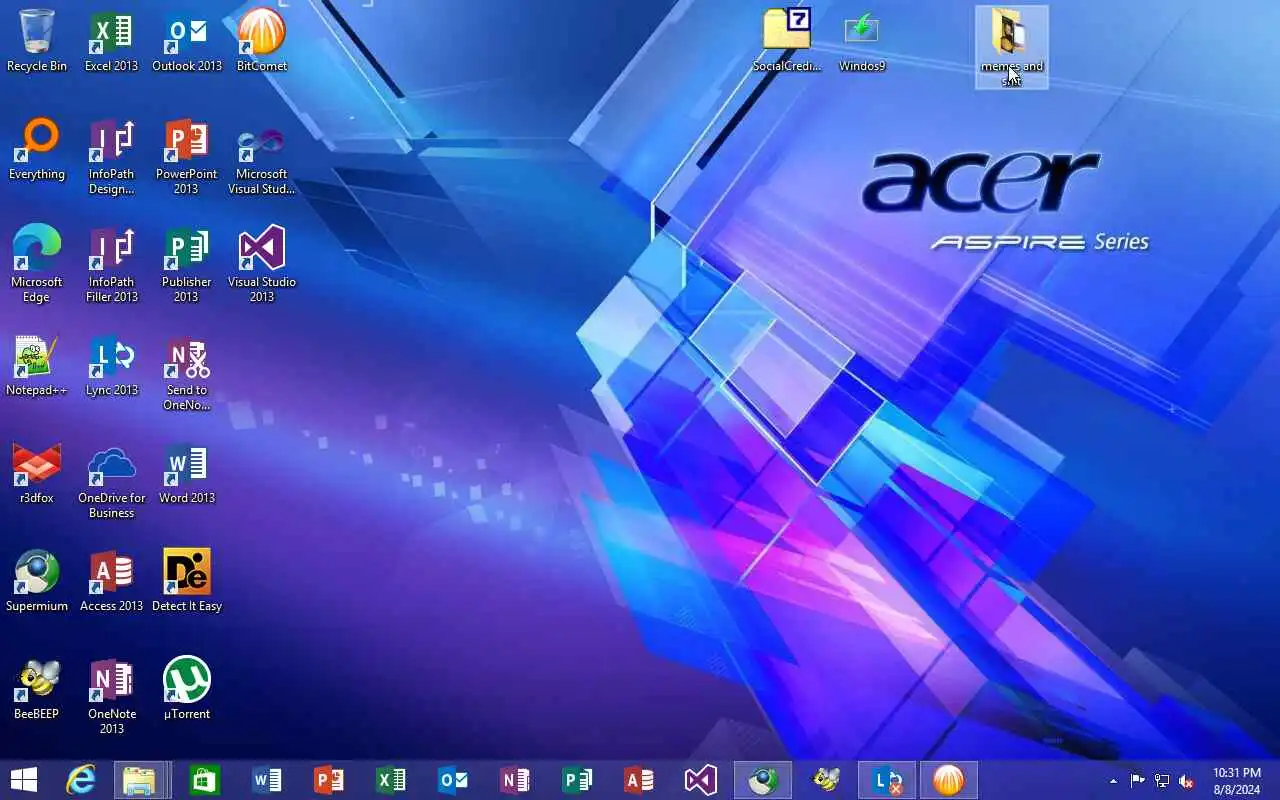Select the Supermium desktop shortcut
Viewport: 1280px width, 800px height.
(x=37, y=580)
